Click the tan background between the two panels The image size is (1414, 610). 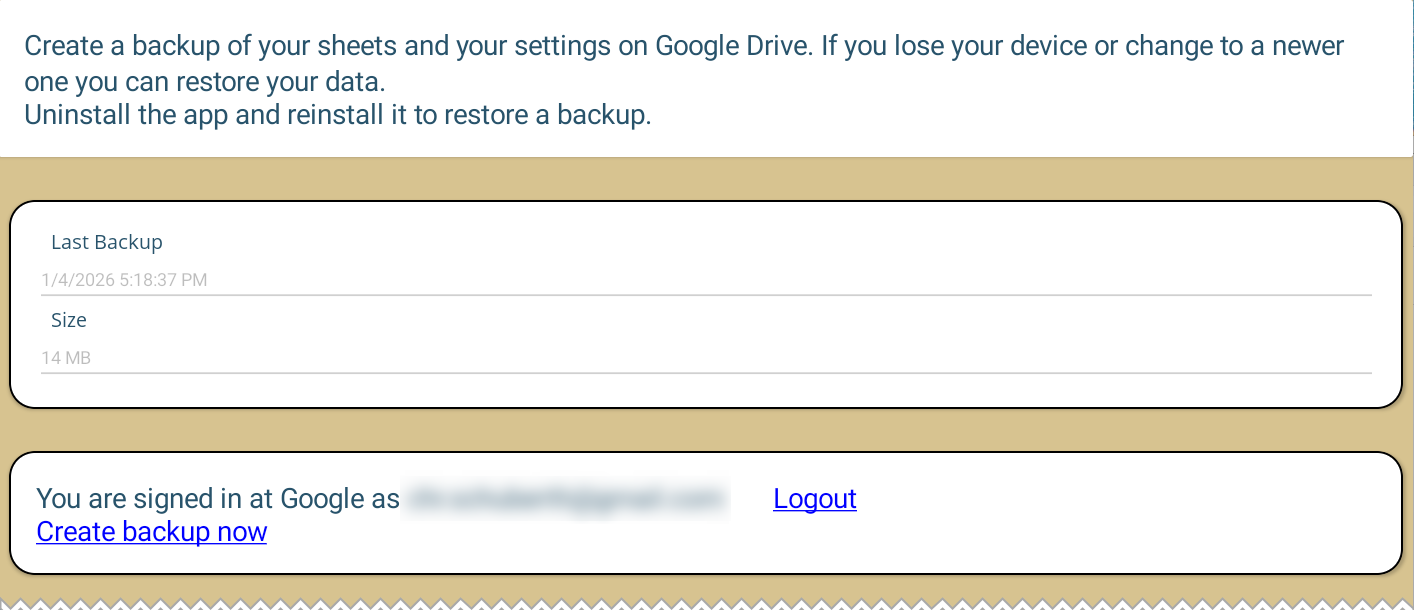tap(700, 430)
